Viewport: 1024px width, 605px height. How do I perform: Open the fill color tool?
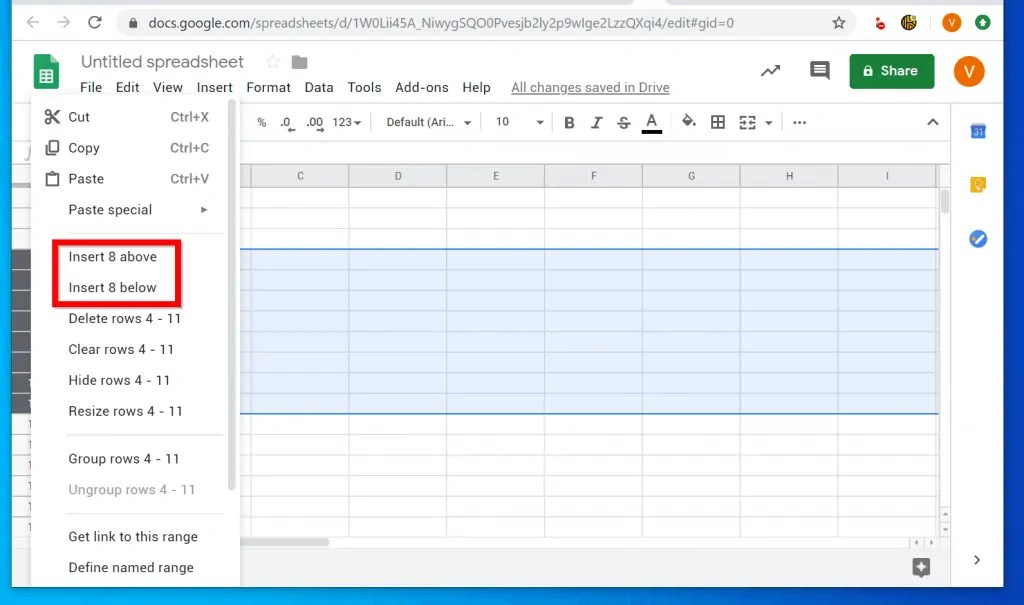pos(688,121)
